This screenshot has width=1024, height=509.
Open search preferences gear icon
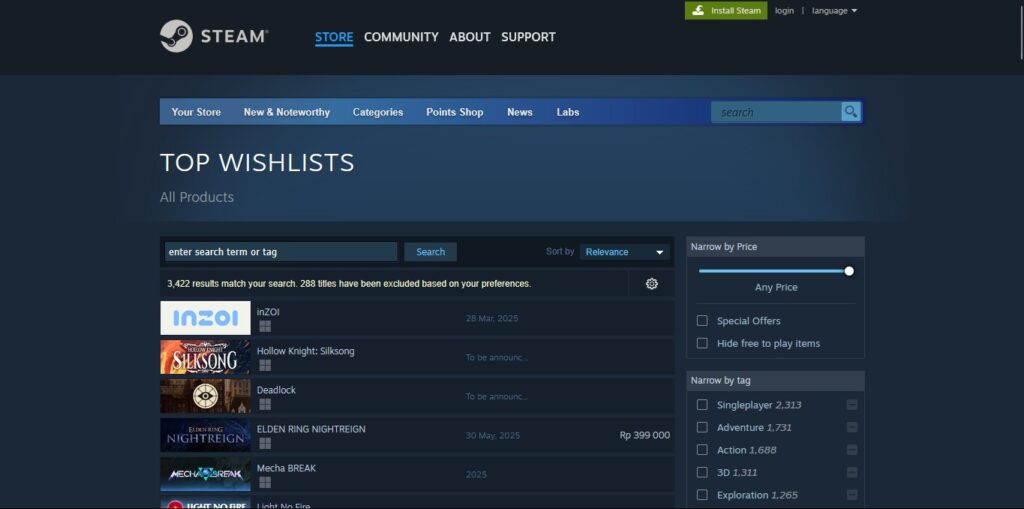[651, 284]
